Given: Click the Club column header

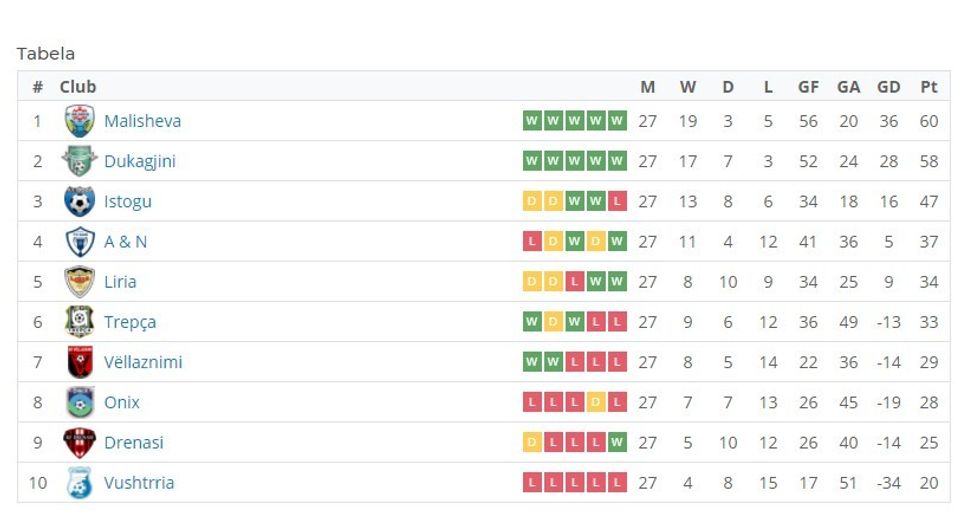Looking at the screenshot, I should (78, 87).
